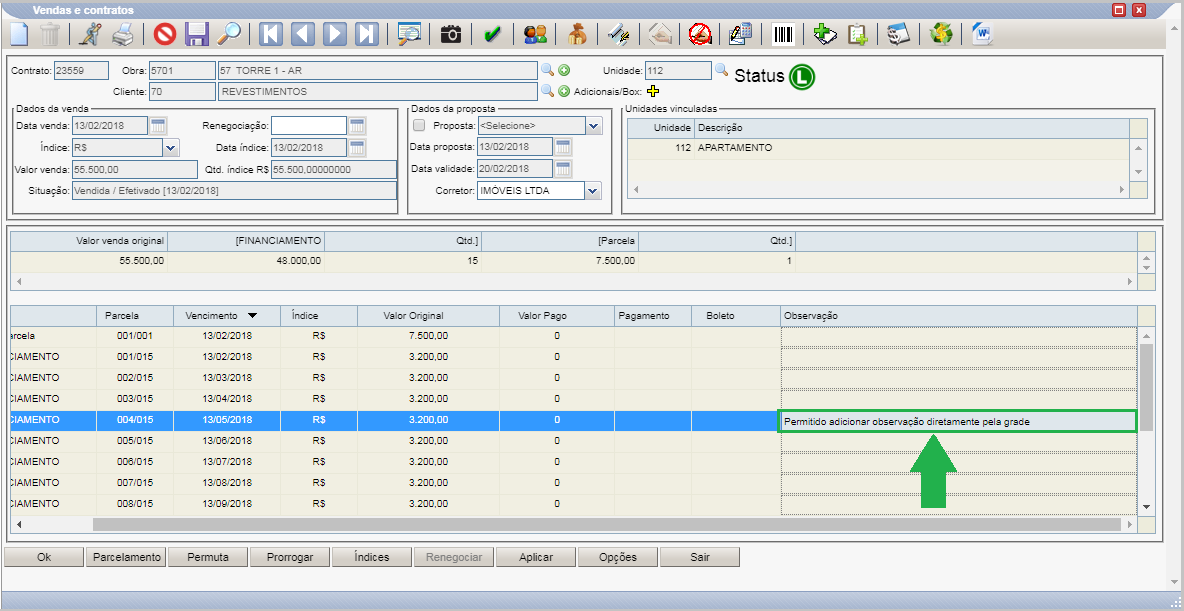The height and width of the screenshot is (611, 1184).
Task: Go to the next record
Action: tap(335, 34)
